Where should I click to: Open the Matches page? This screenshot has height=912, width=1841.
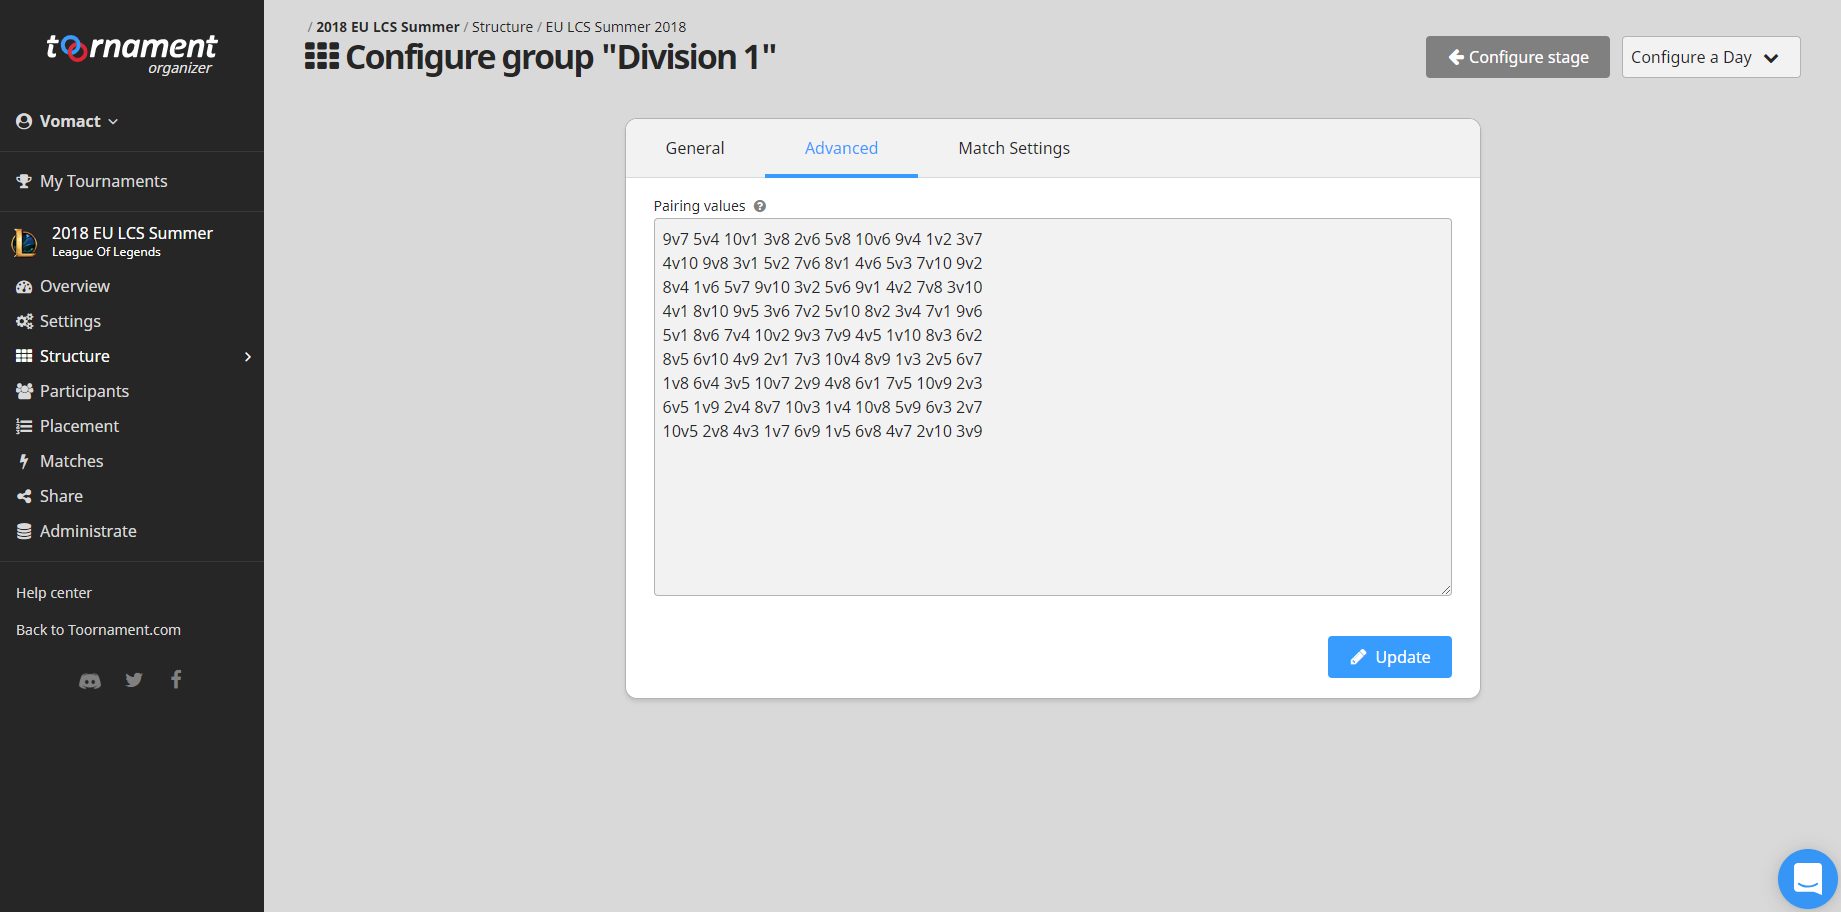71,461
